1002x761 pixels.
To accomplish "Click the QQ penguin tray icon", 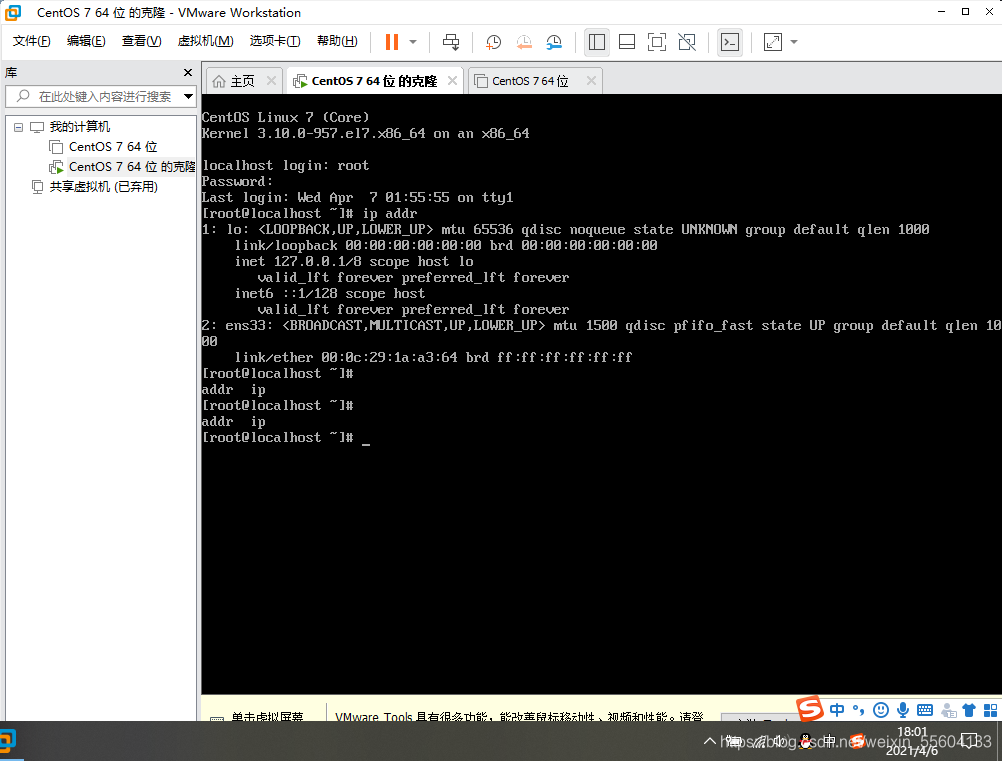I will pyautogui.click(x=806, y=741).
